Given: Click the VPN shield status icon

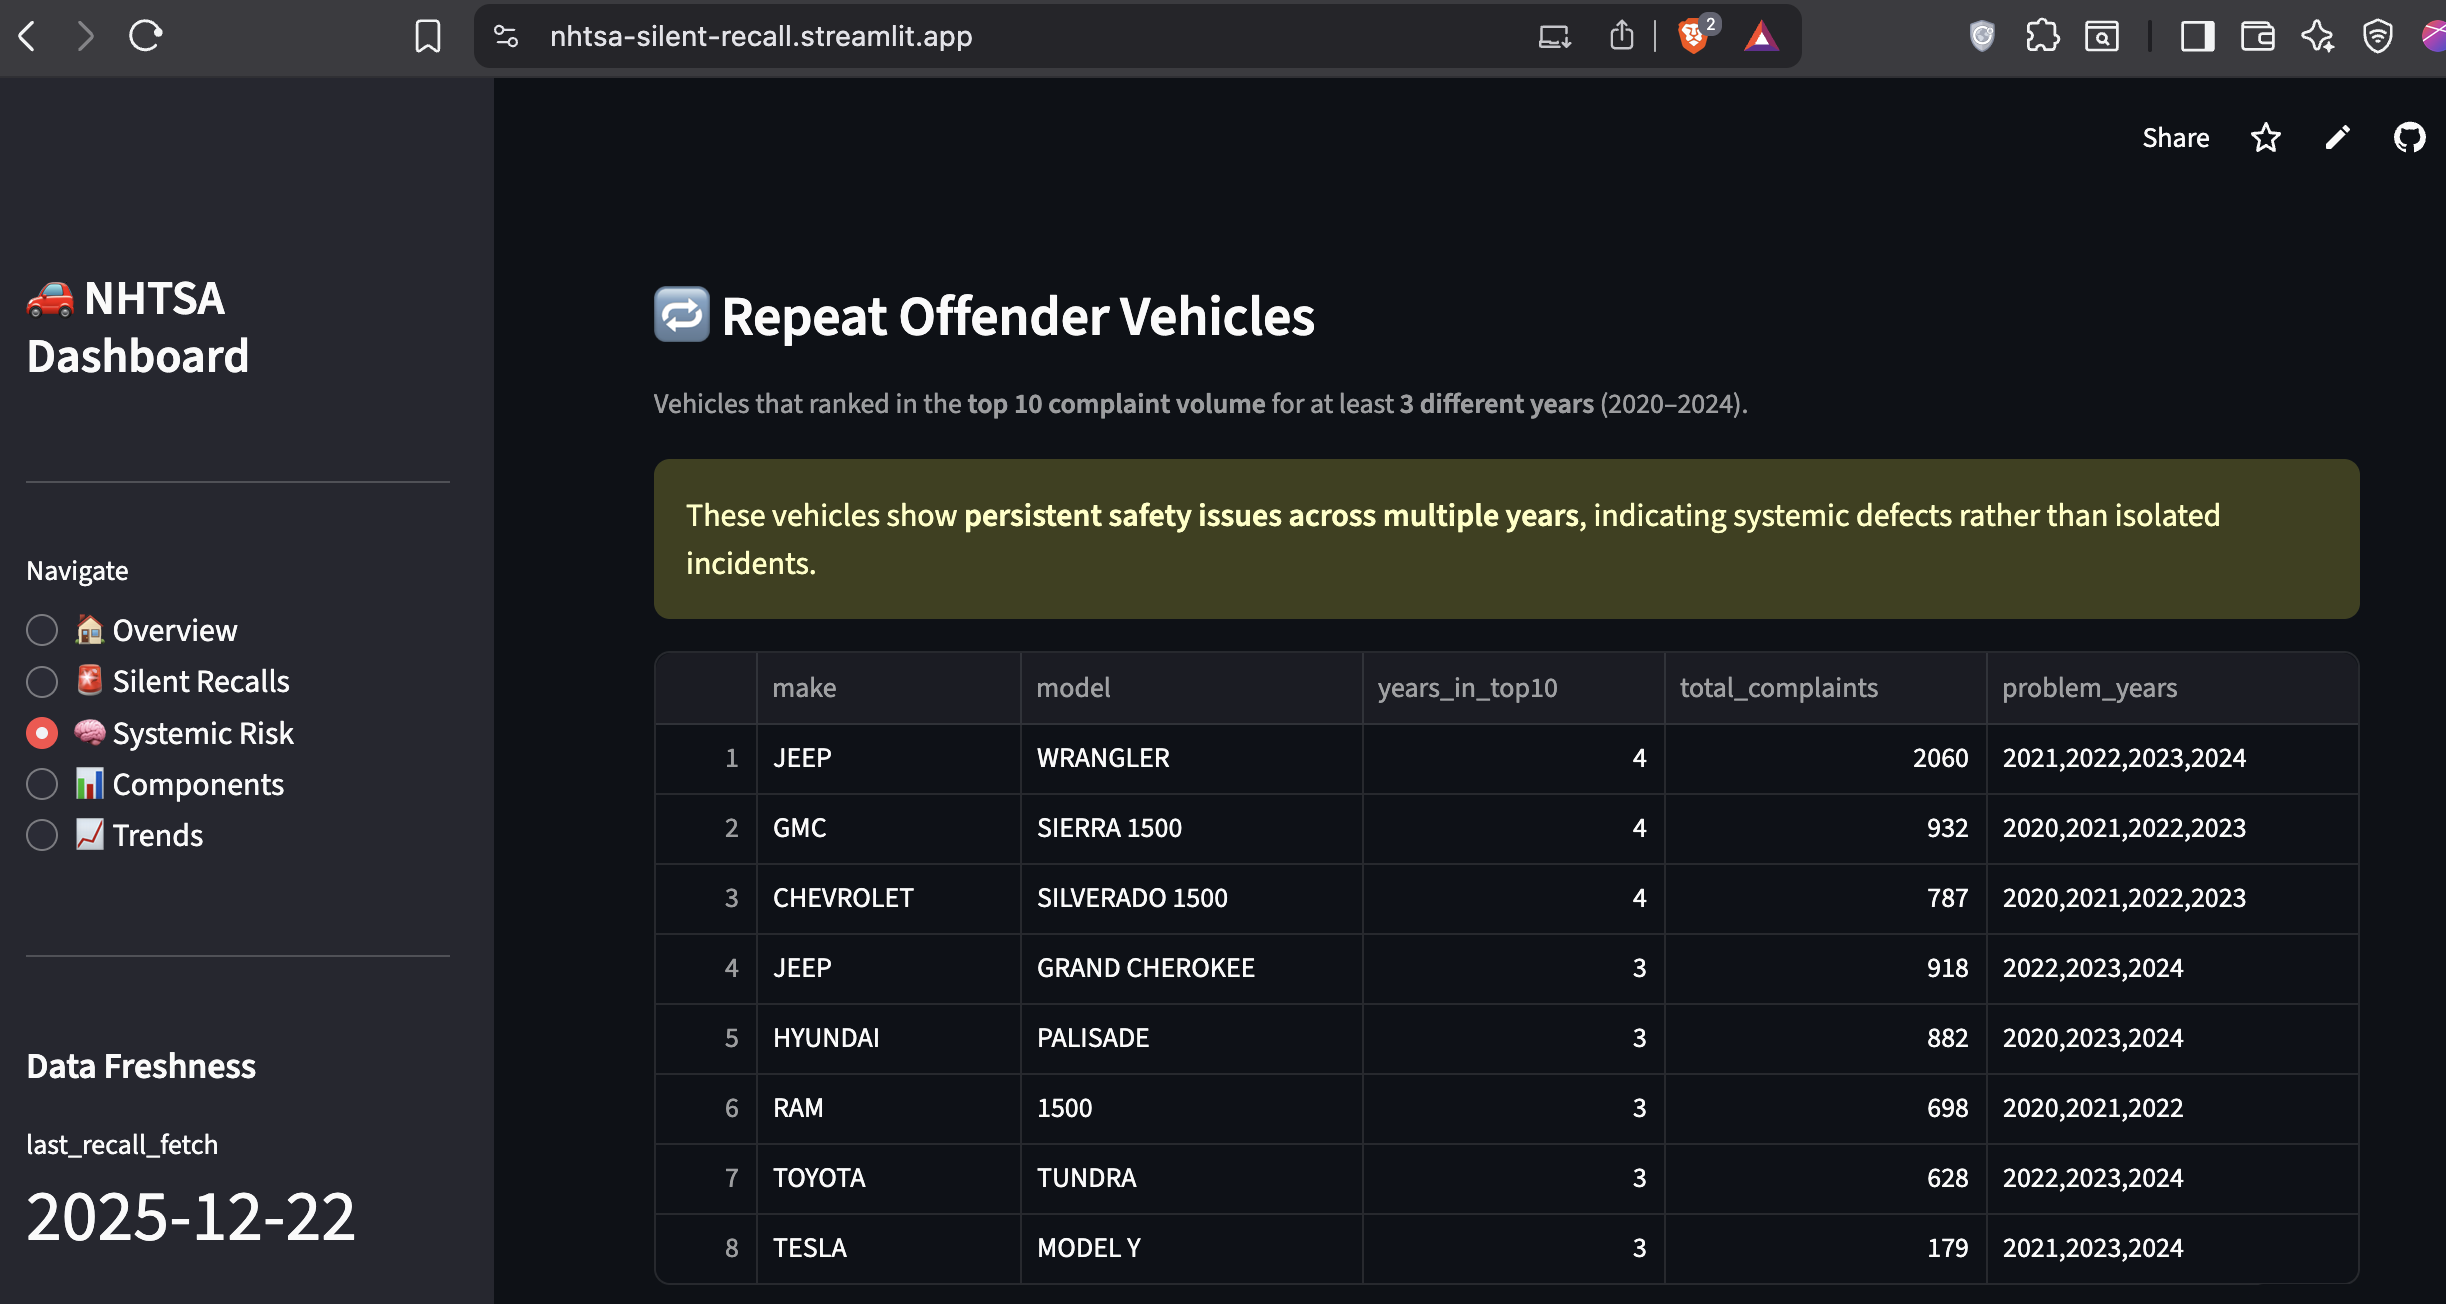Looking at the screenshot, I should (2378, 36).
